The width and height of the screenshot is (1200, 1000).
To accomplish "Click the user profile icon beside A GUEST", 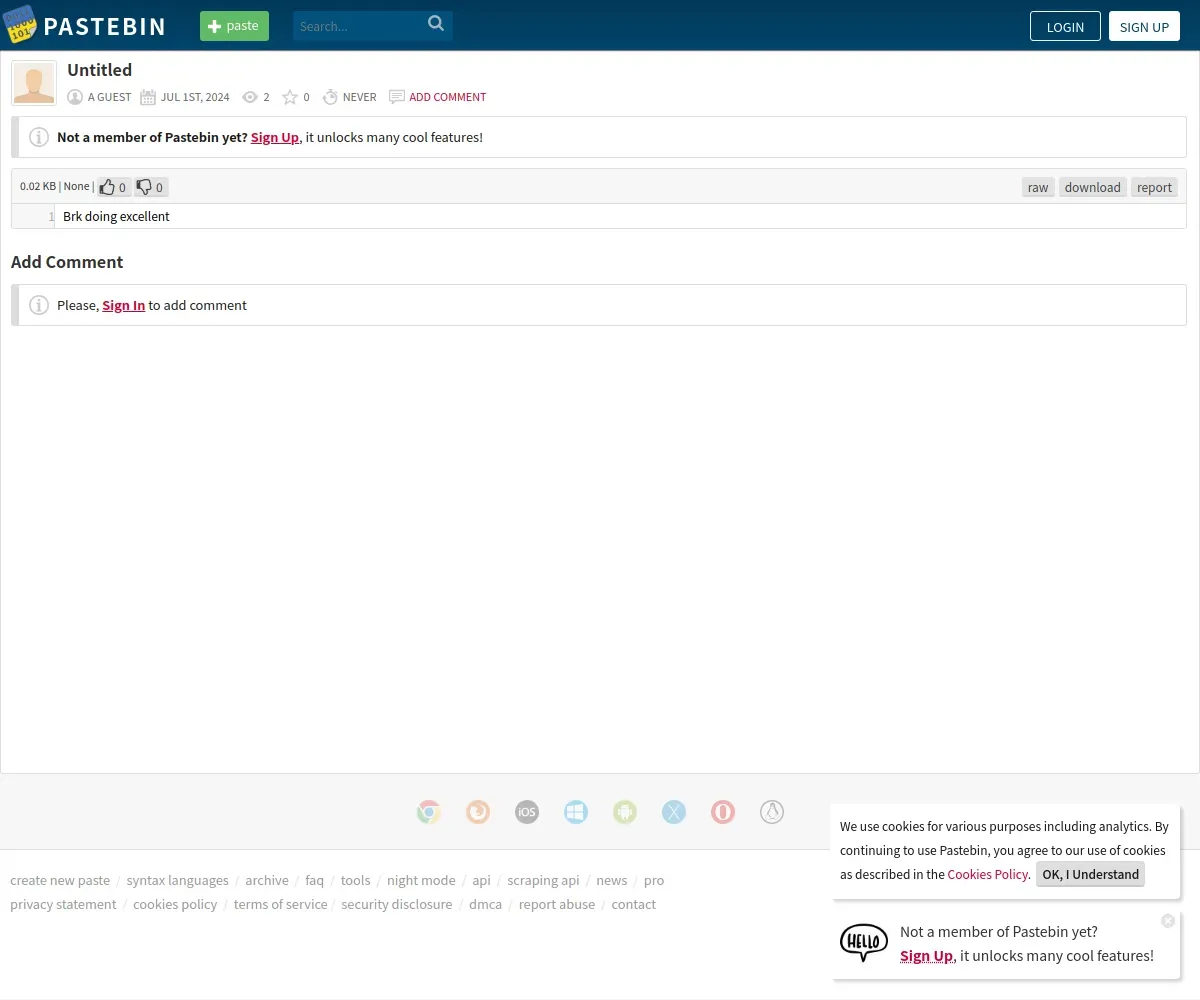I will [x=75, y=97].
